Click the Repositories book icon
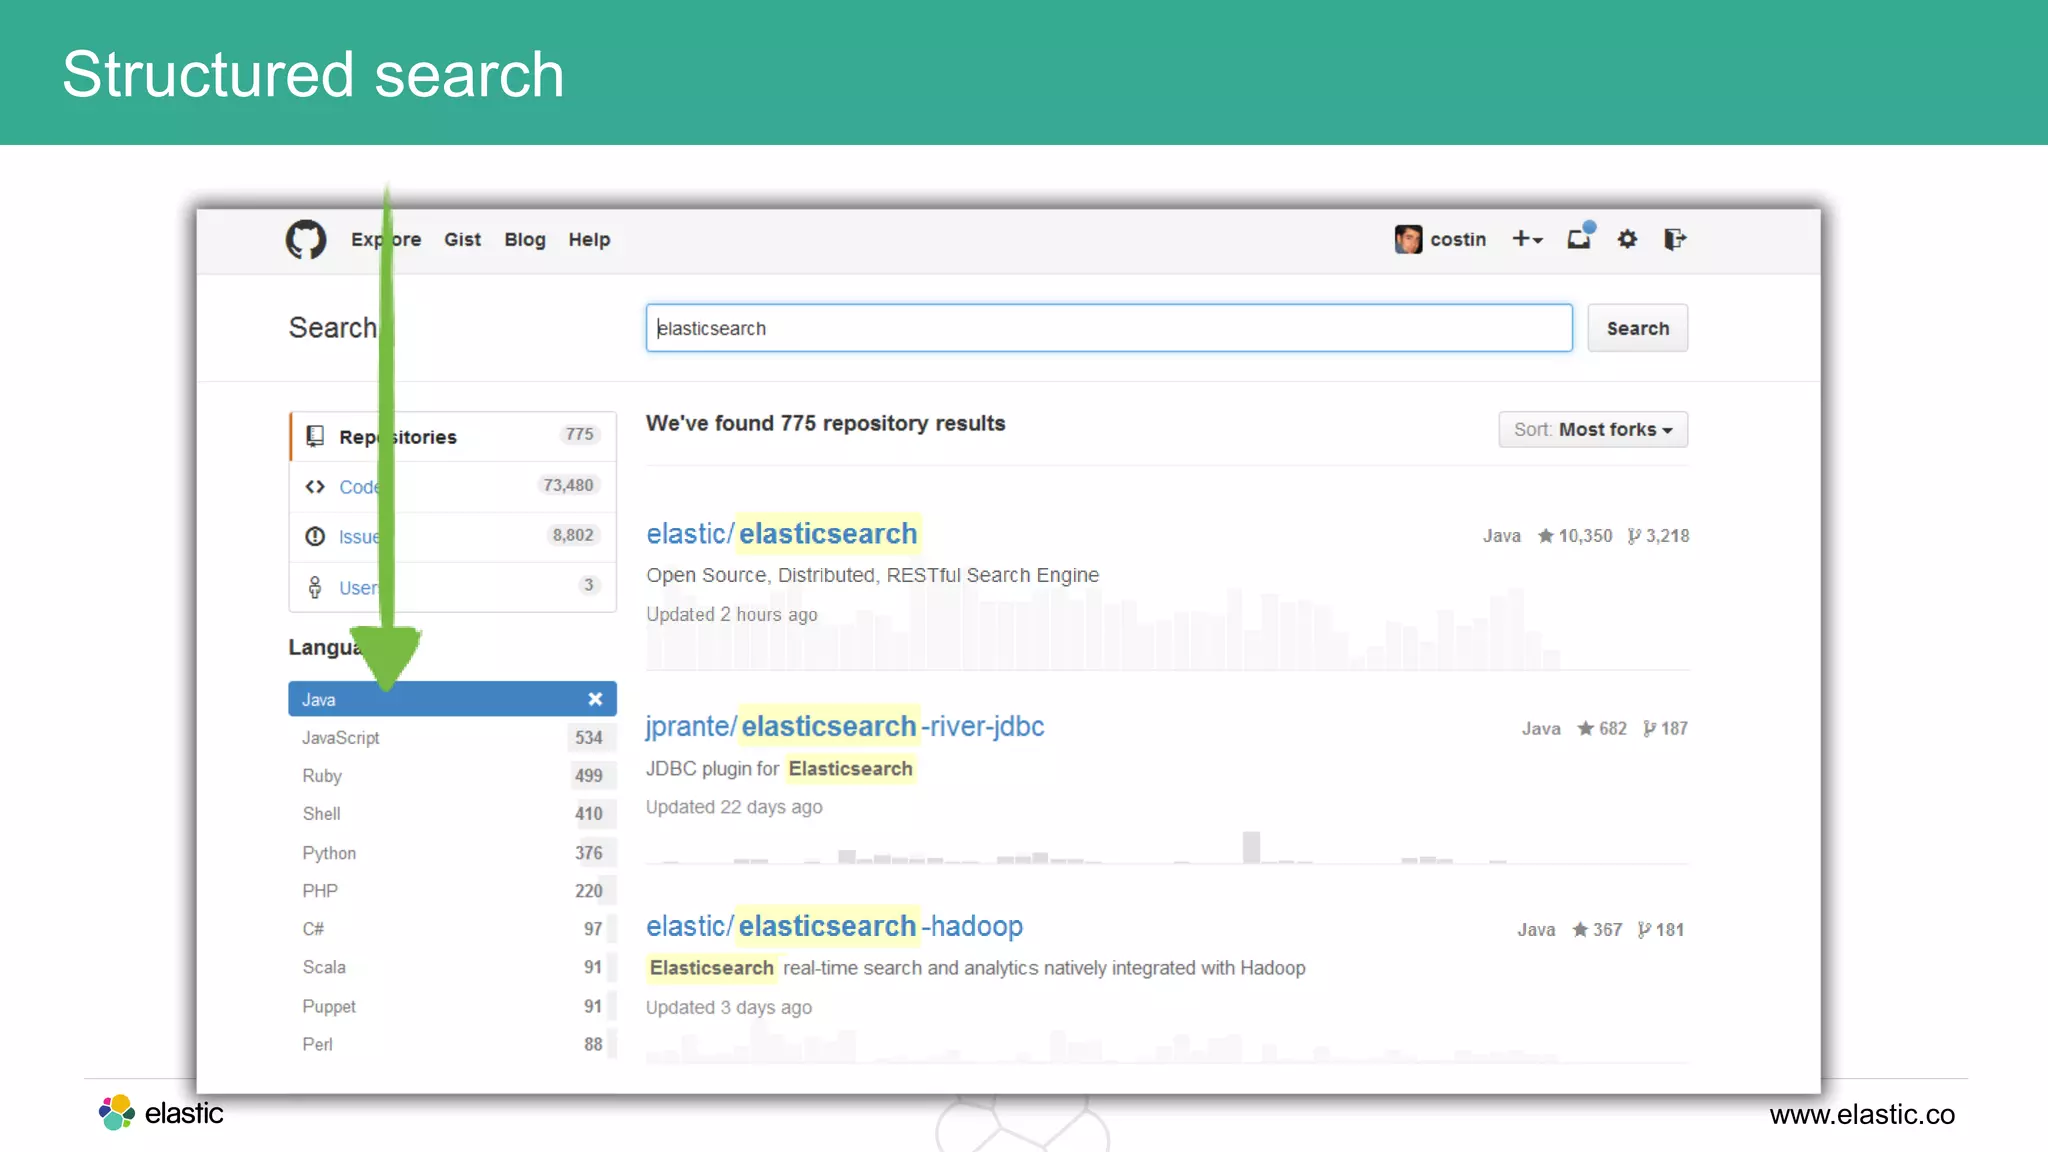The height and width of the screenshot is (1152, 2048). click(x=315, y=436)
